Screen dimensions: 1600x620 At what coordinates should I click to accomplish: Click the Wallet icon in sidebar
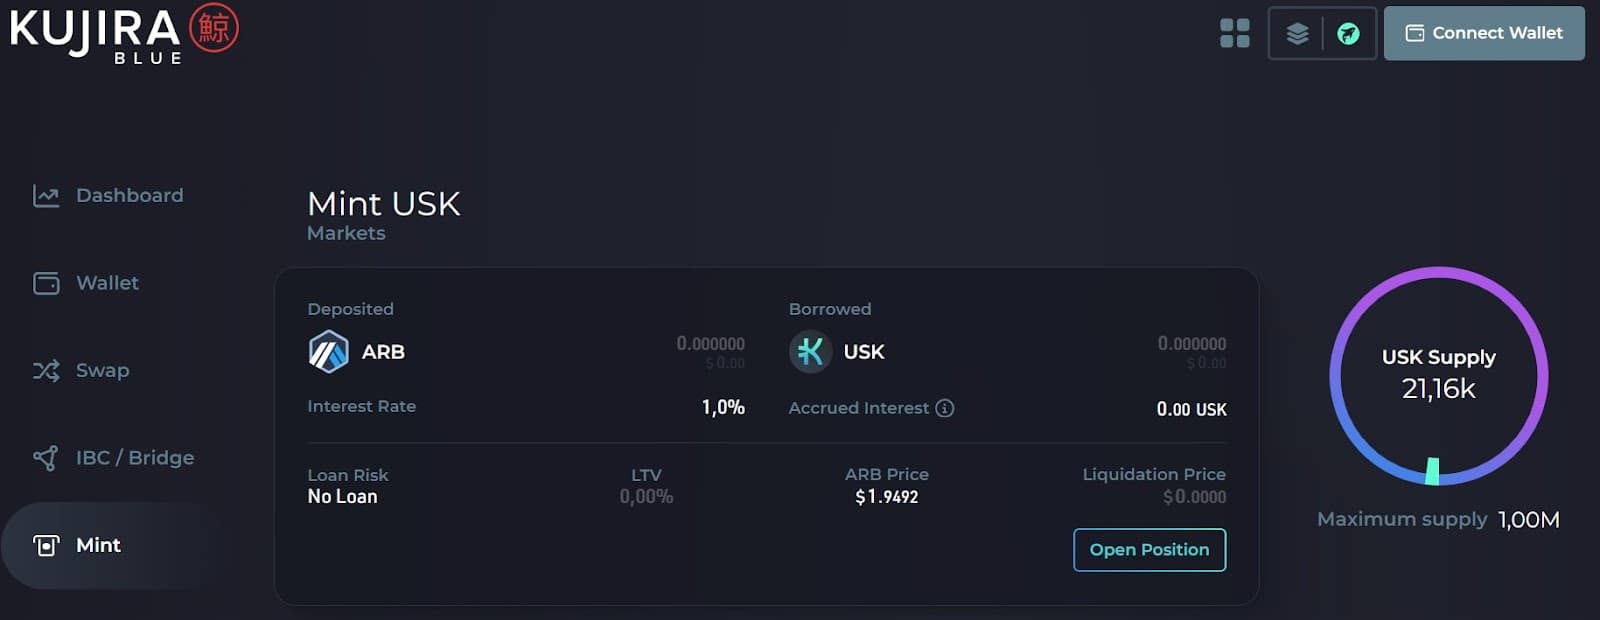[46, 283]
